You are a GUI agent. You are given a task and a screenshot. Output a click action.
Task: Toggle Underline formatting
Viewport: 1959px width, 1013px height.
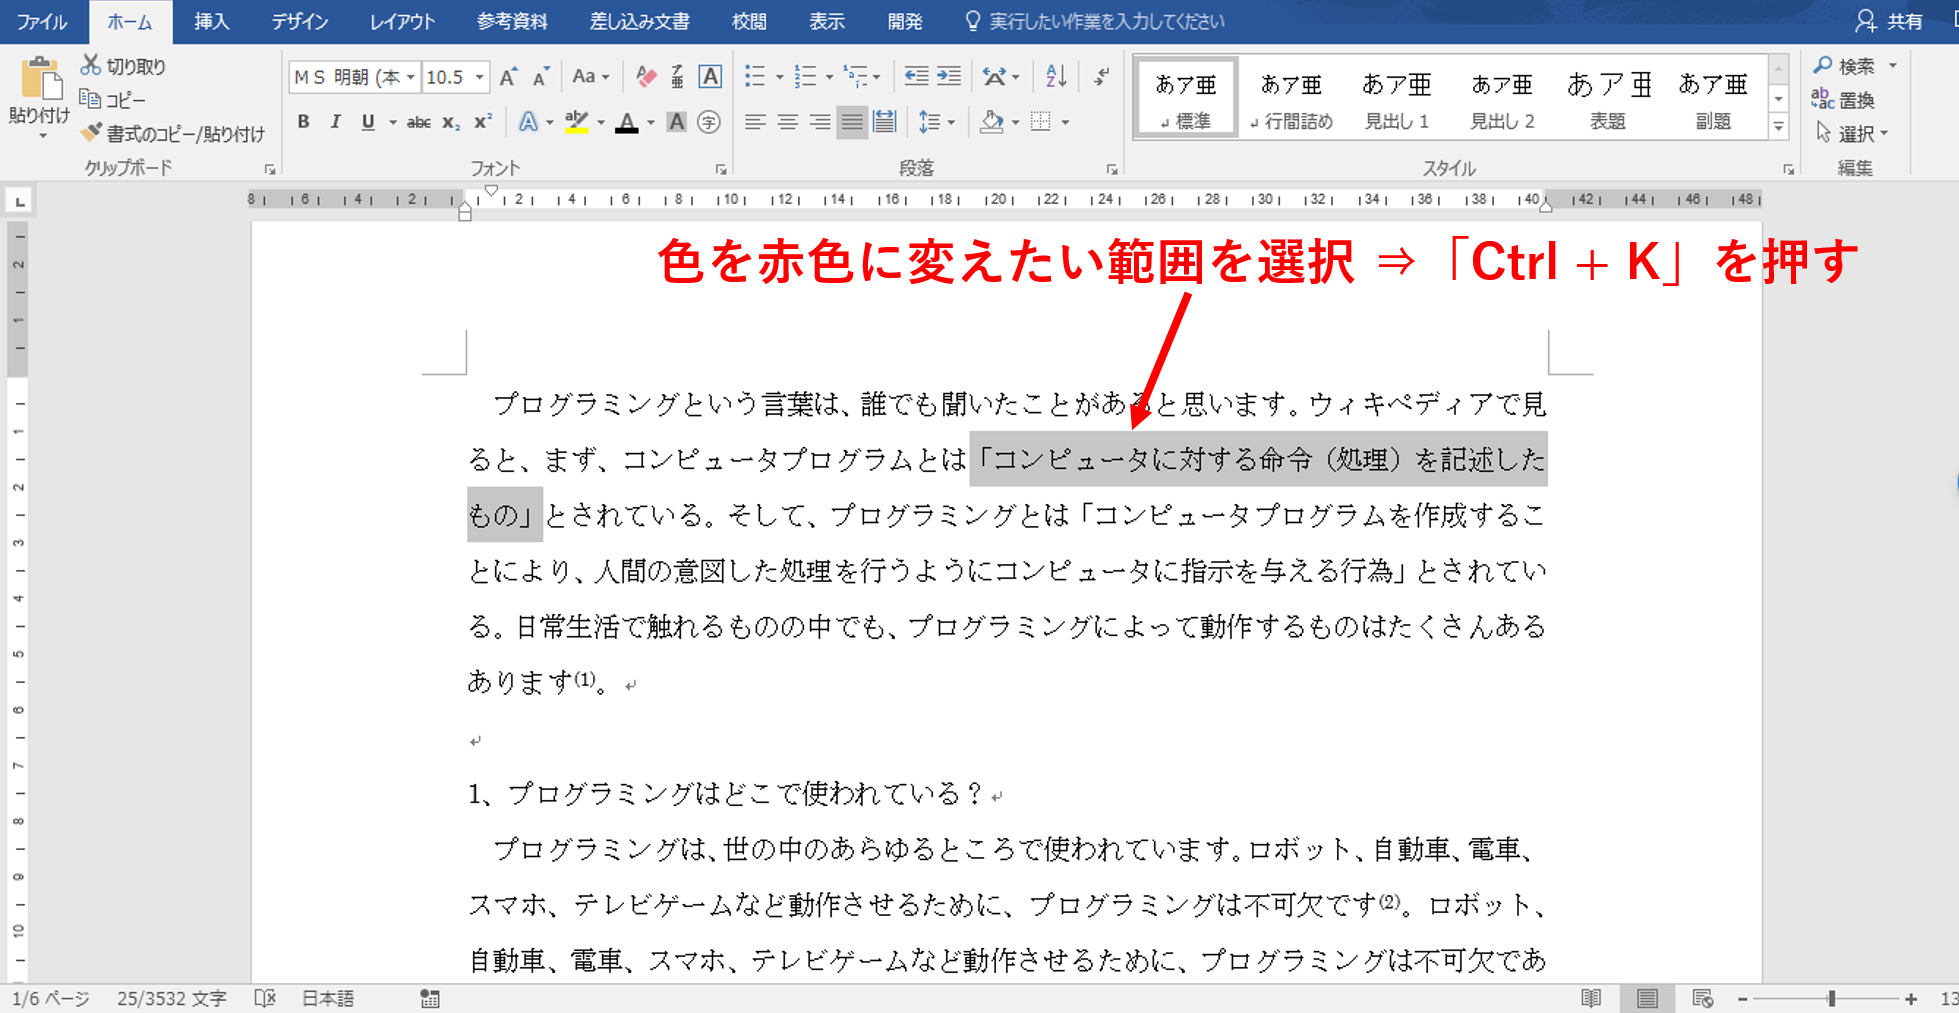click(368, 122)
